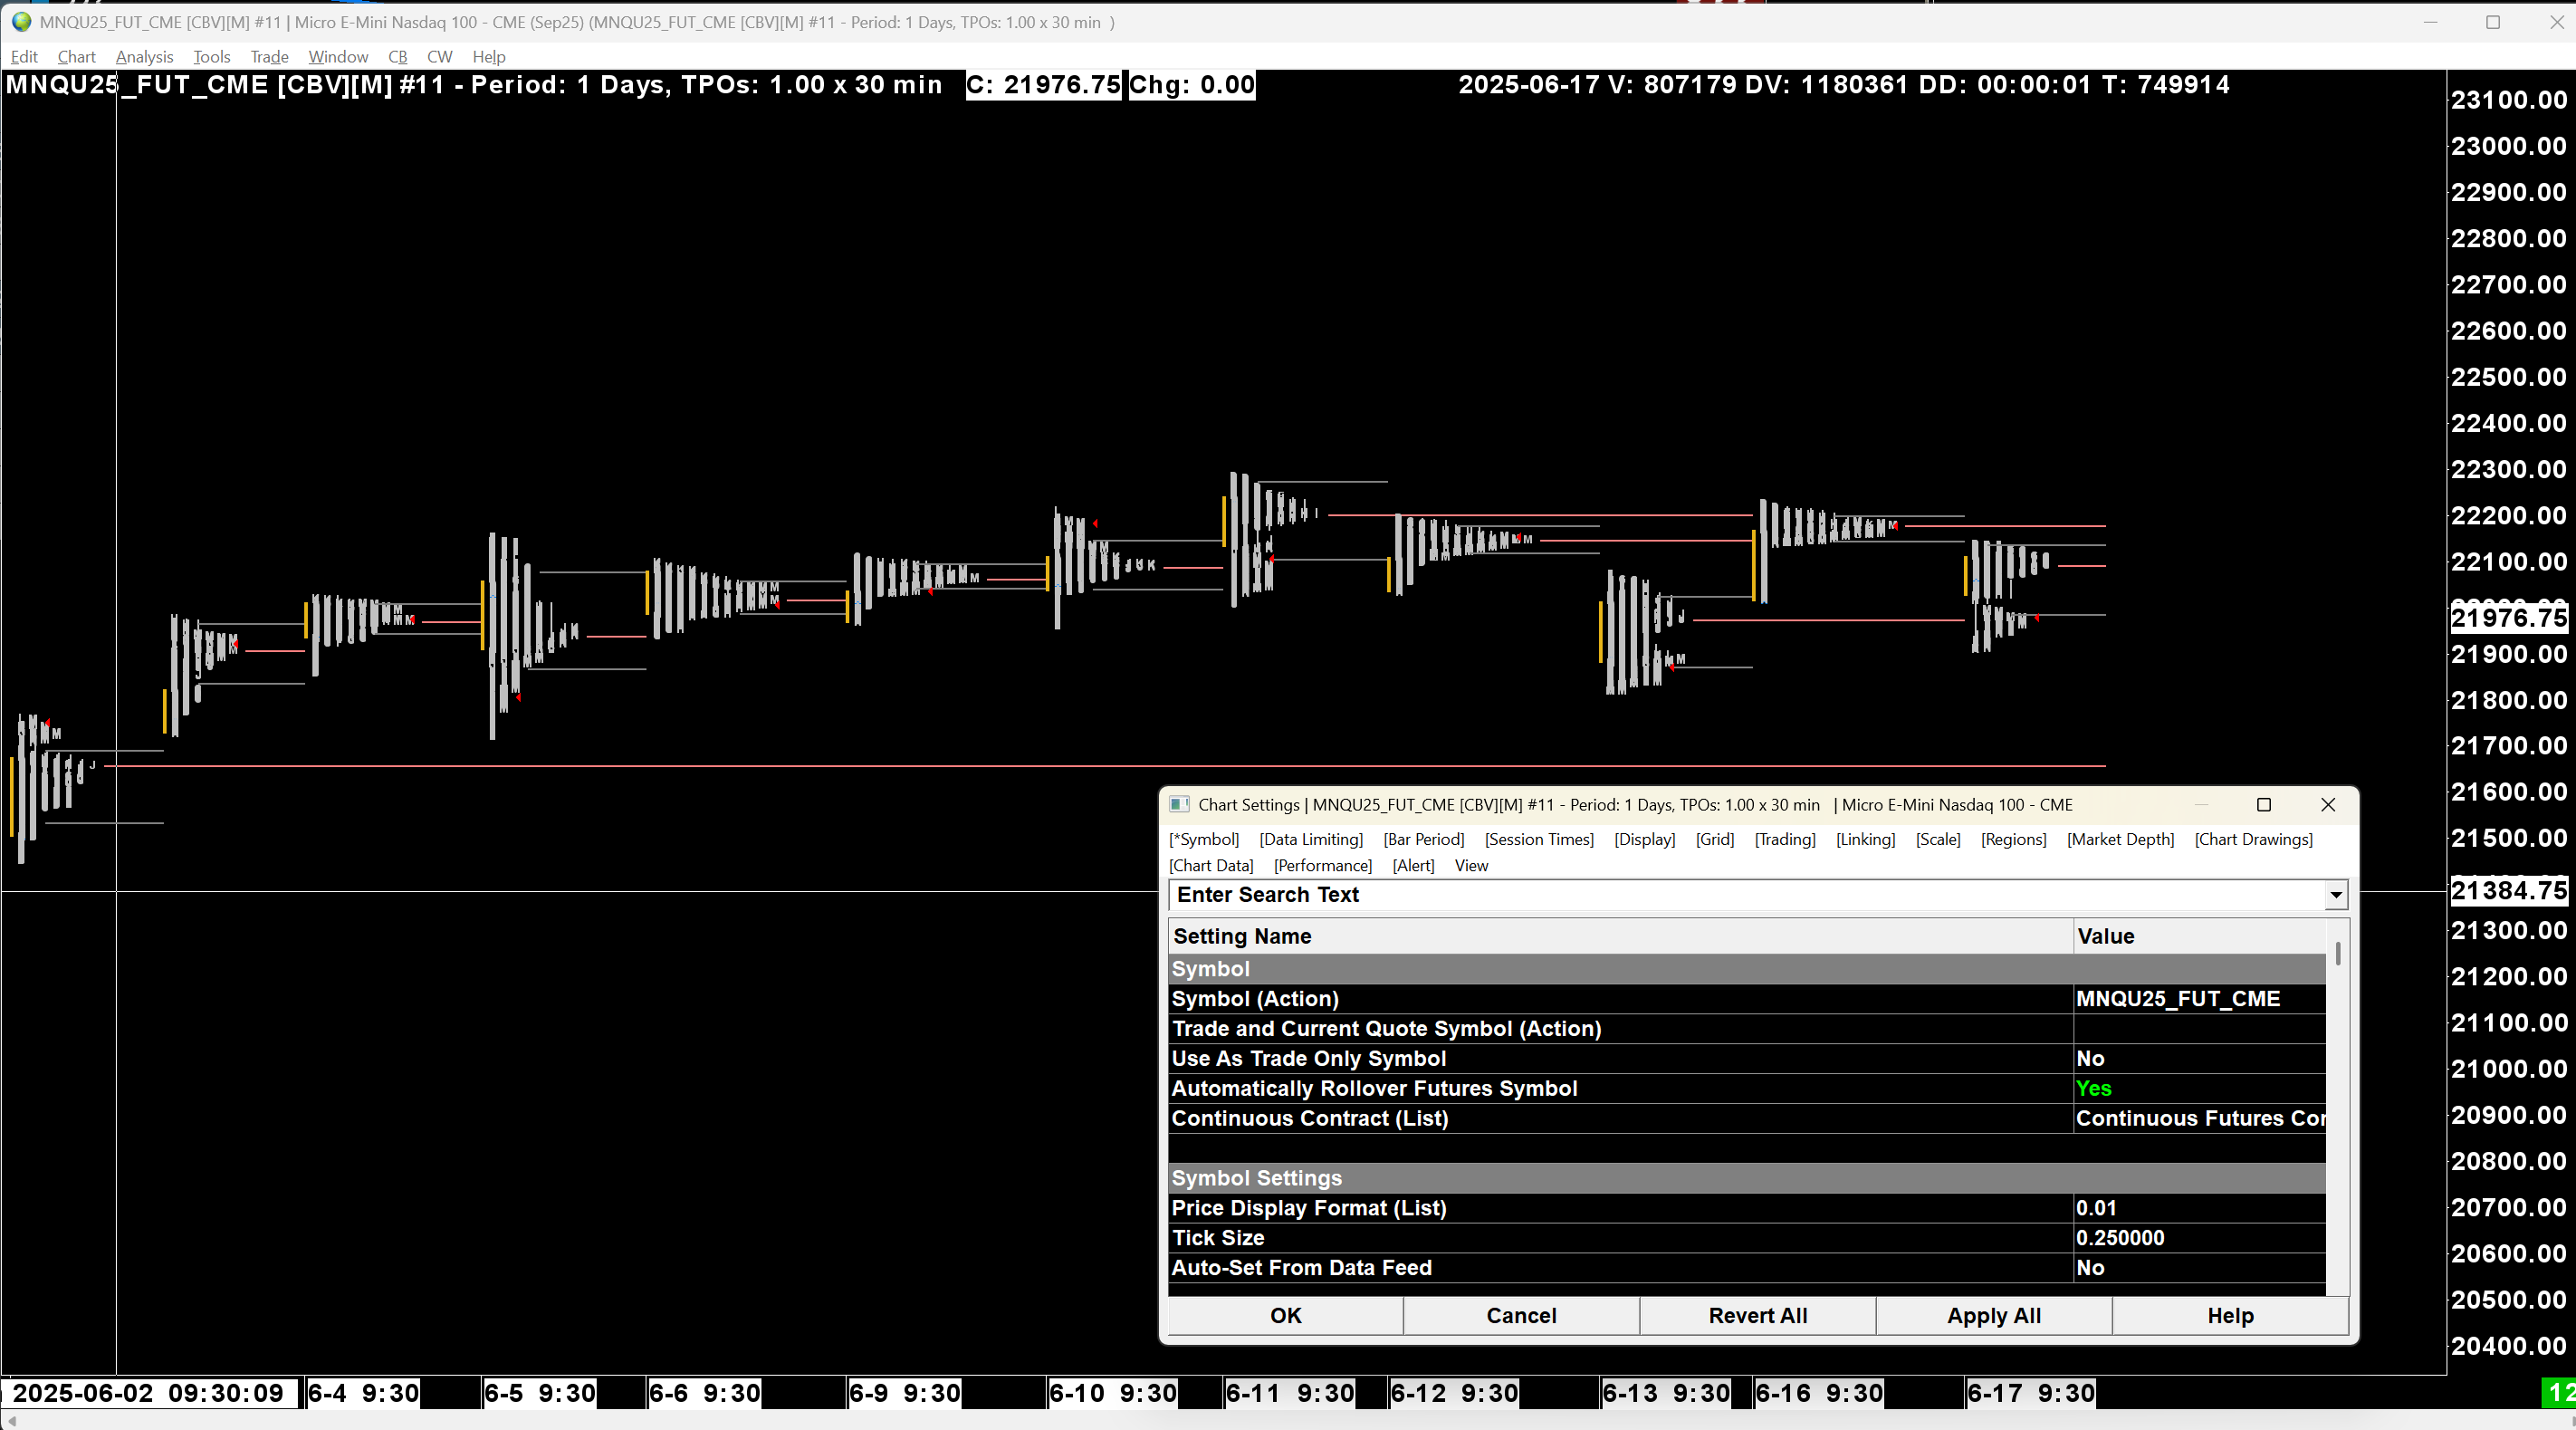Switch to the [Chart Drawings] tab
Viewport: 2576px width, 1430px height.
click(x=2253, y=839)
